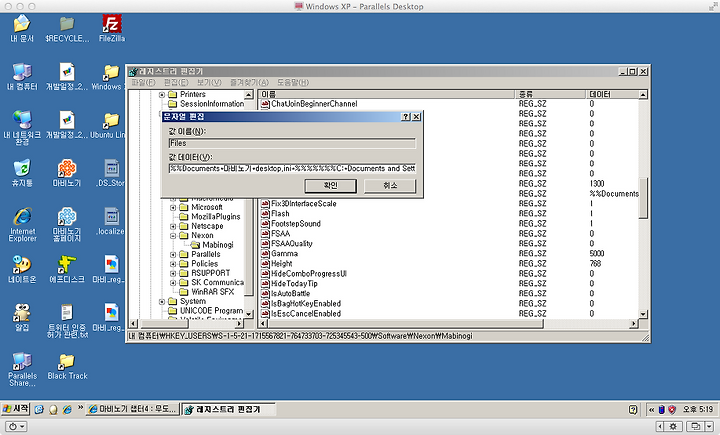The image size is (720, 435).
Task: Click help icon in String Edit dialog
Action: tap(405, 117)
